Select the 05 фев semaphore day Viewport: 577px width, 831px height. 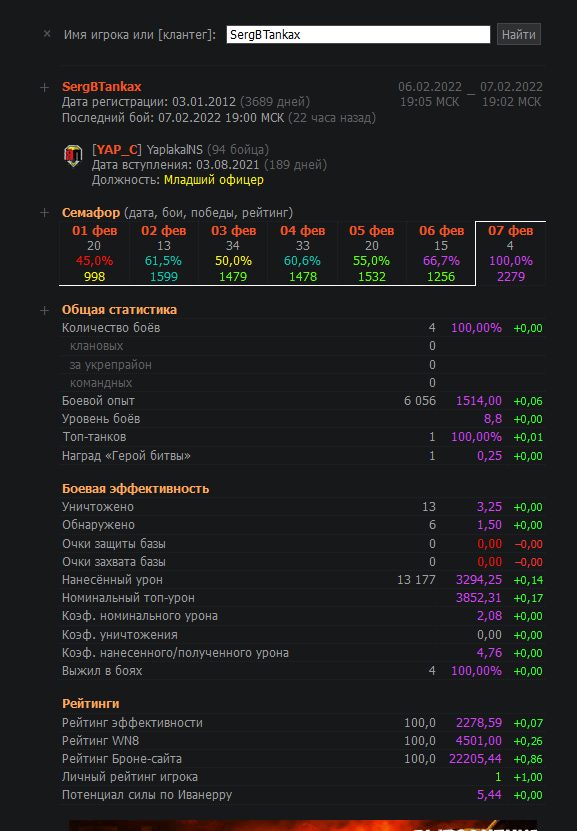point(372,253)
